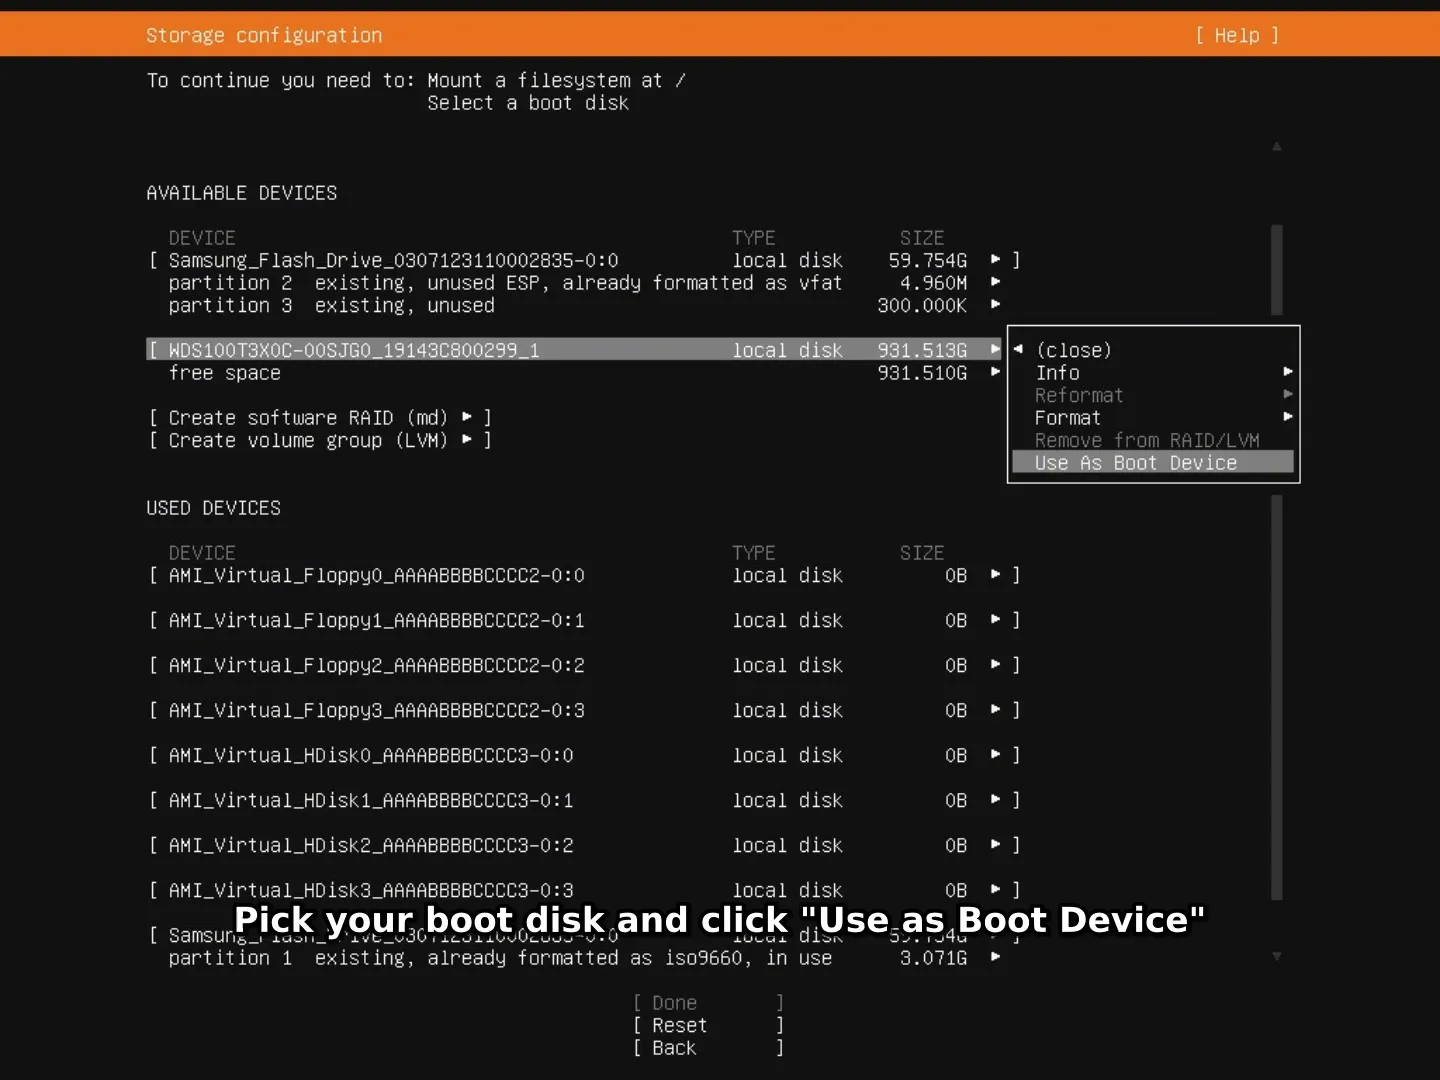Screen dimensions: 1440x1080
Task: Expand arrow for partition 1 iso9660 row
Action: click(995, 957)
